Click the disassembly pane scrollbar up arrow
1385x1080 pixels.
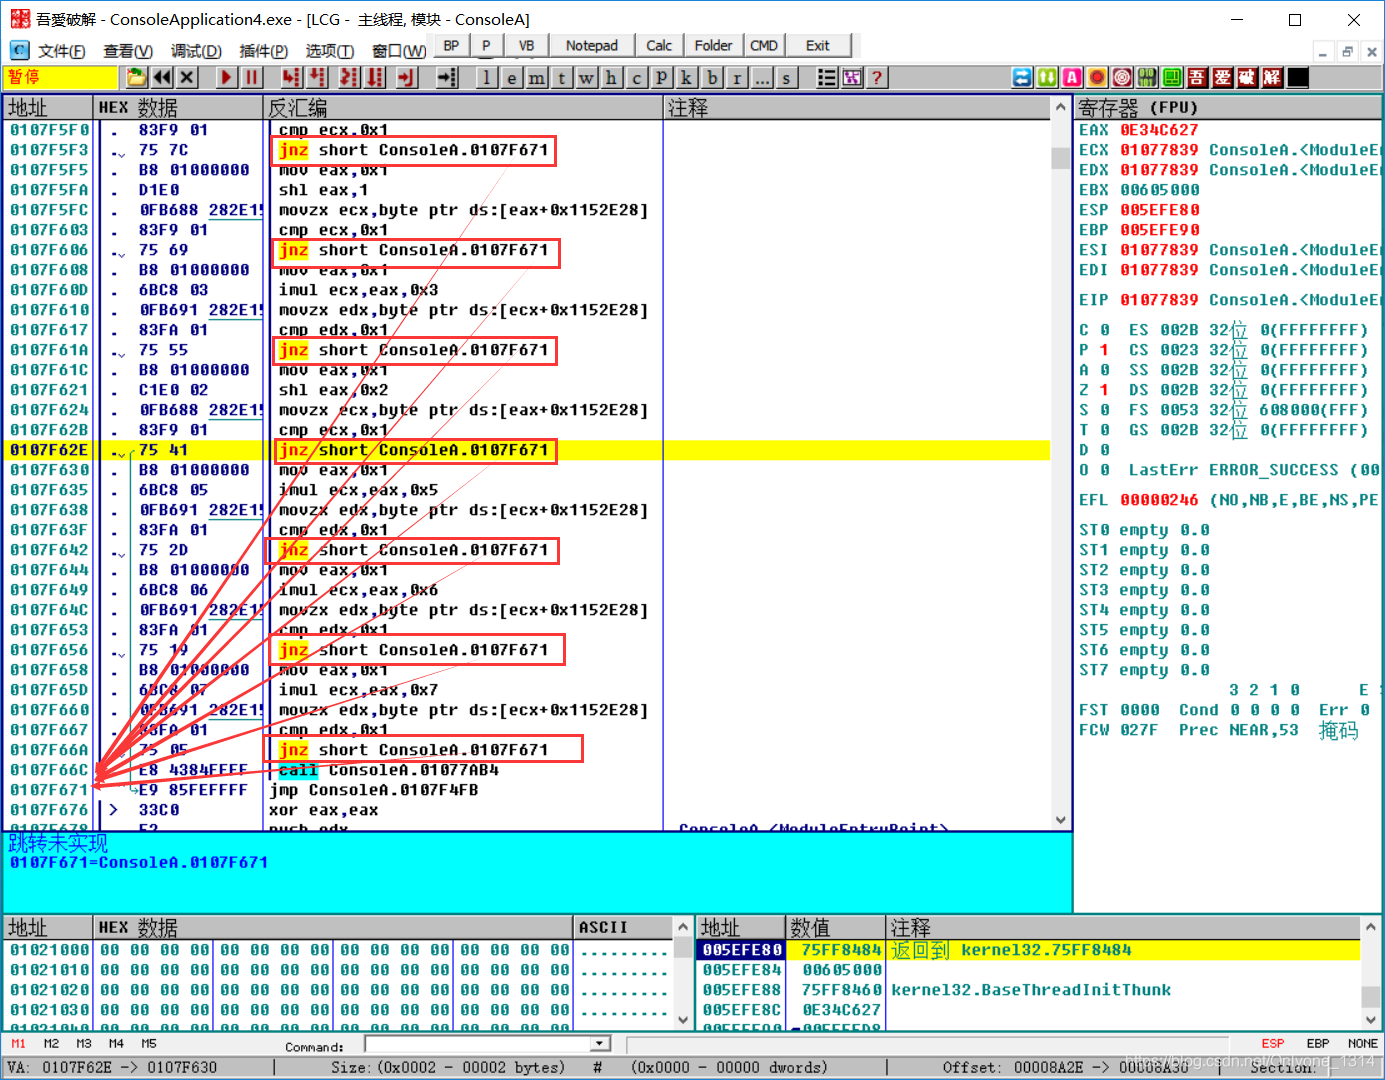coord(1061,107)
